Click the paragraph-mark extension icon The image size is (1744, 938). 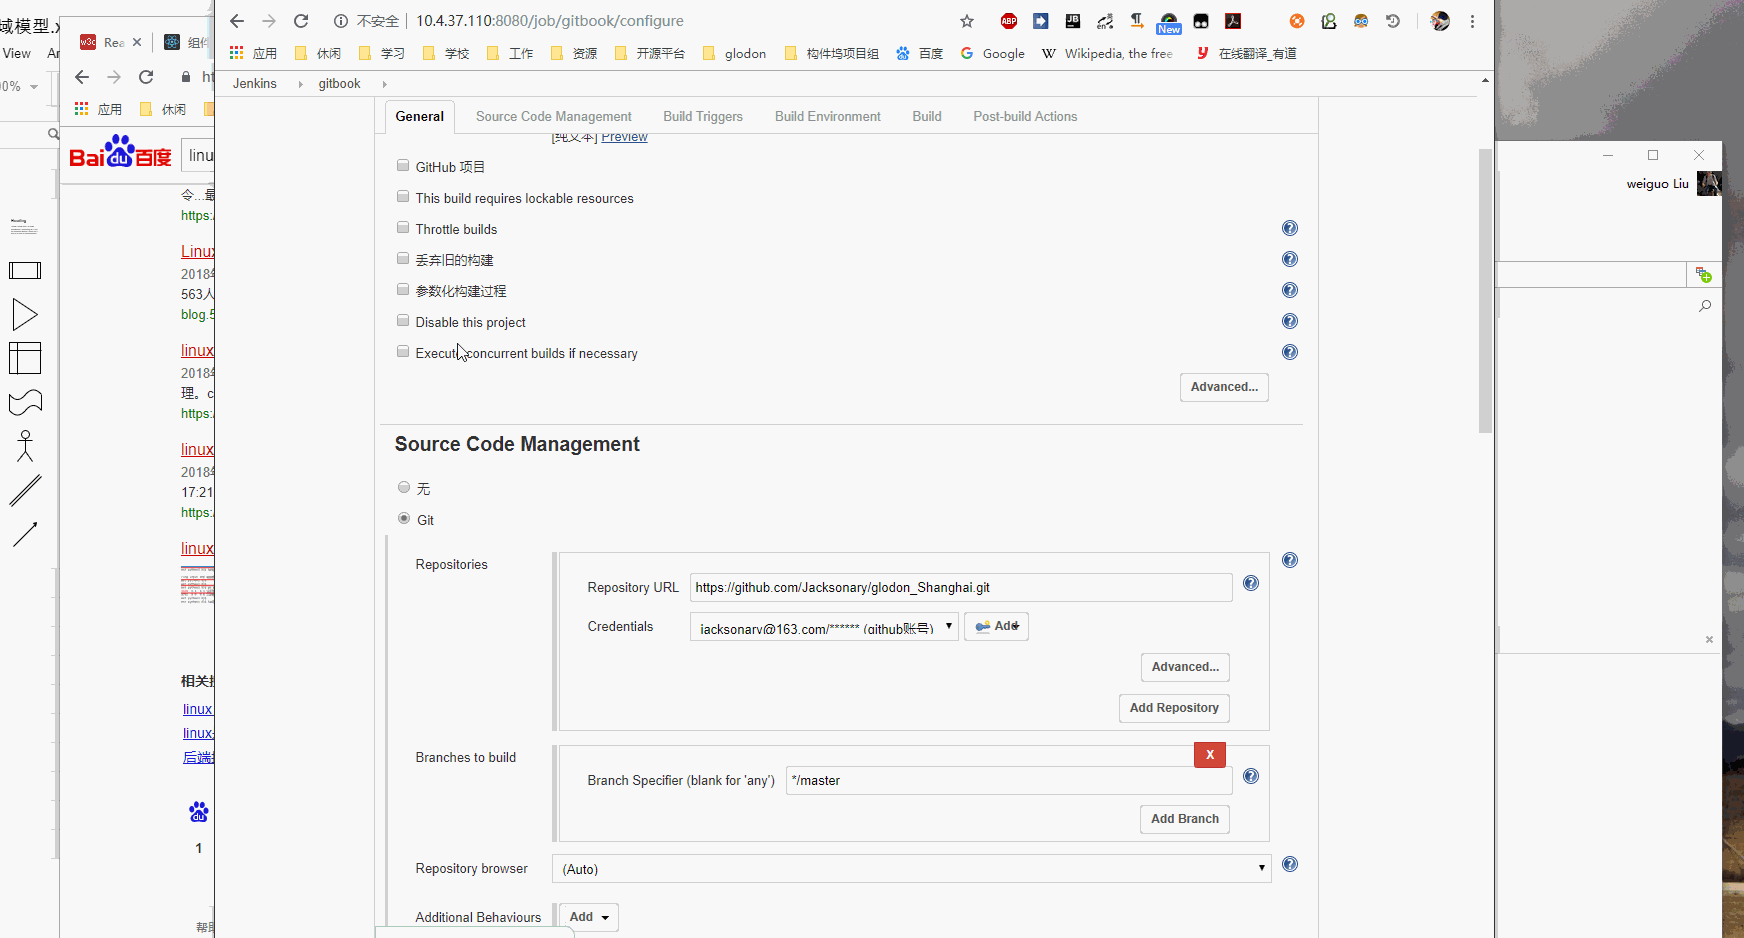[x=1137, y=21]
